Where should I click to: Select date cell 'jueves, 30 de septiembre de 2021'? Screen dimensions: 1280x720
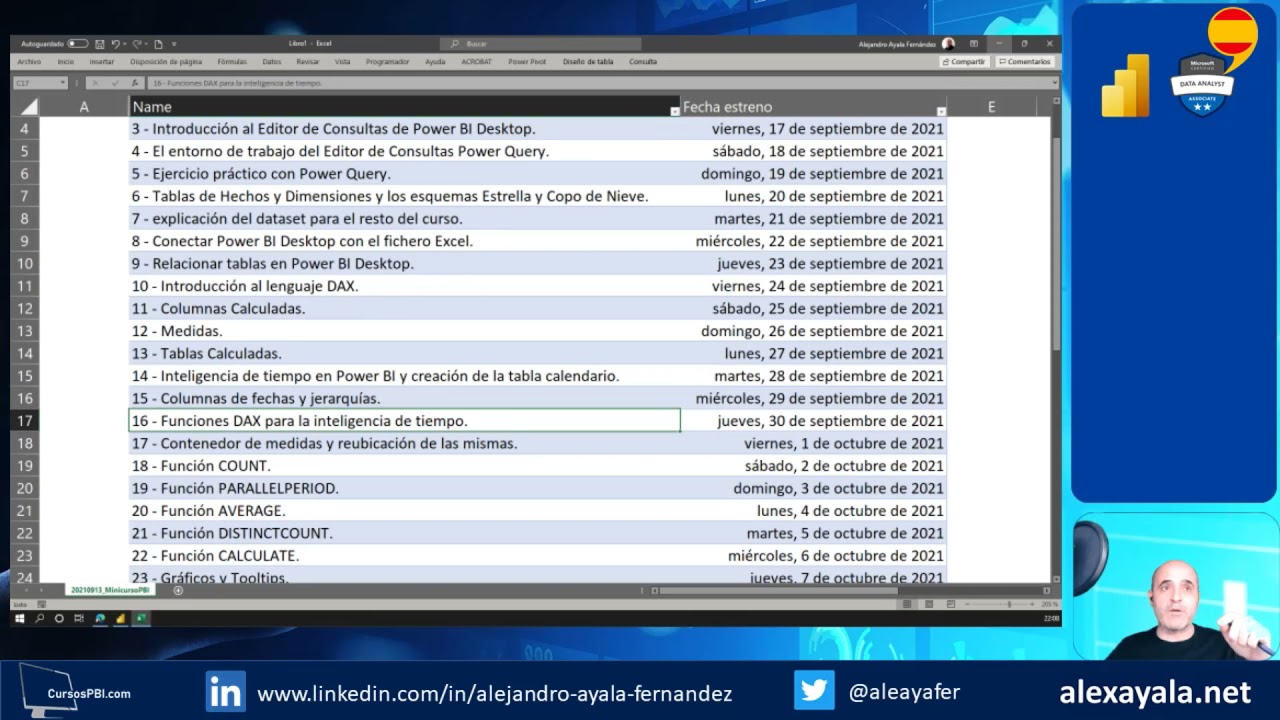813,421
